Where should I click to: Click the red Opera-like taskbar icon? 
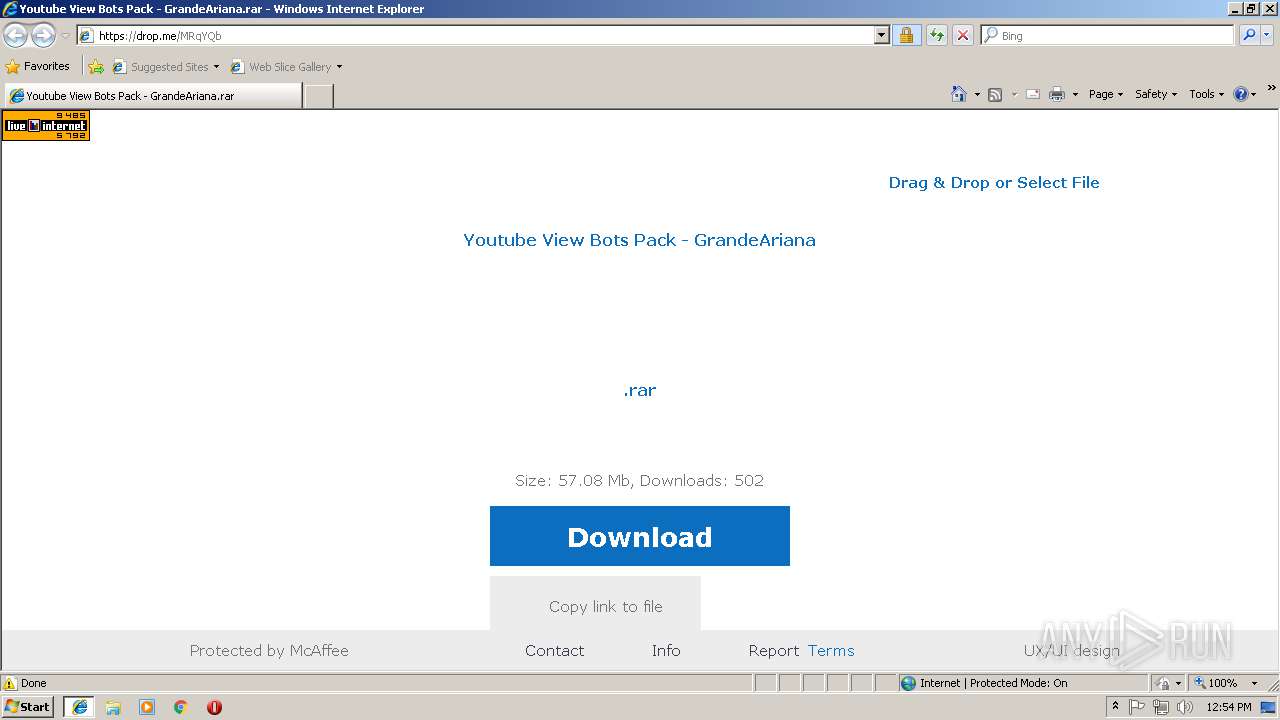pyautogui.click(x=214, y=707)
